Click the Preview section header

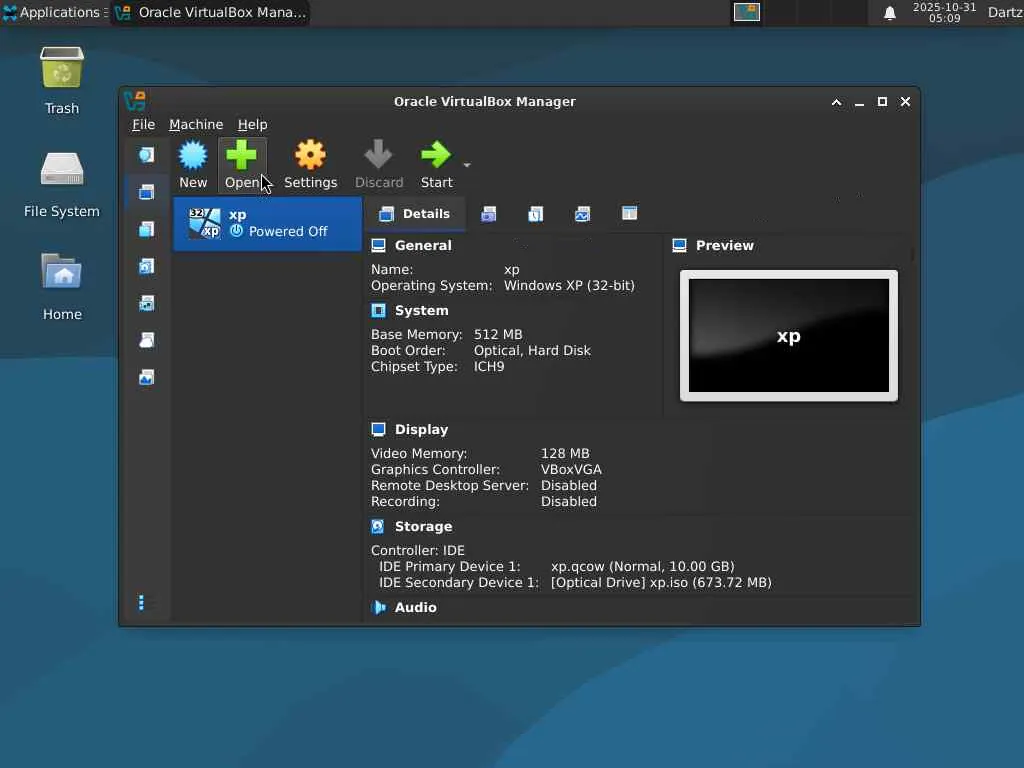pyautogui.click(x=724, y=246)
